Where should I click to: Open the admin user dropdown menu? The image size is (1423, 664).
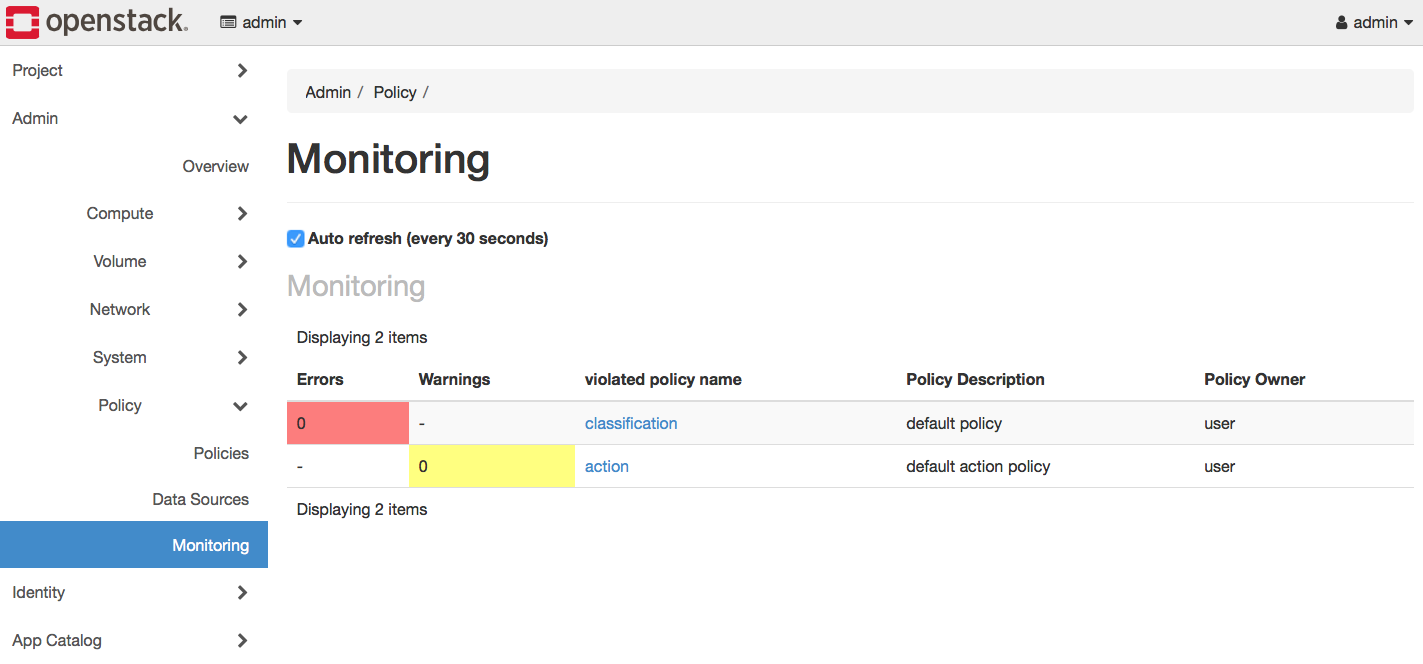pyautogui.click(x=1375, y=22)
